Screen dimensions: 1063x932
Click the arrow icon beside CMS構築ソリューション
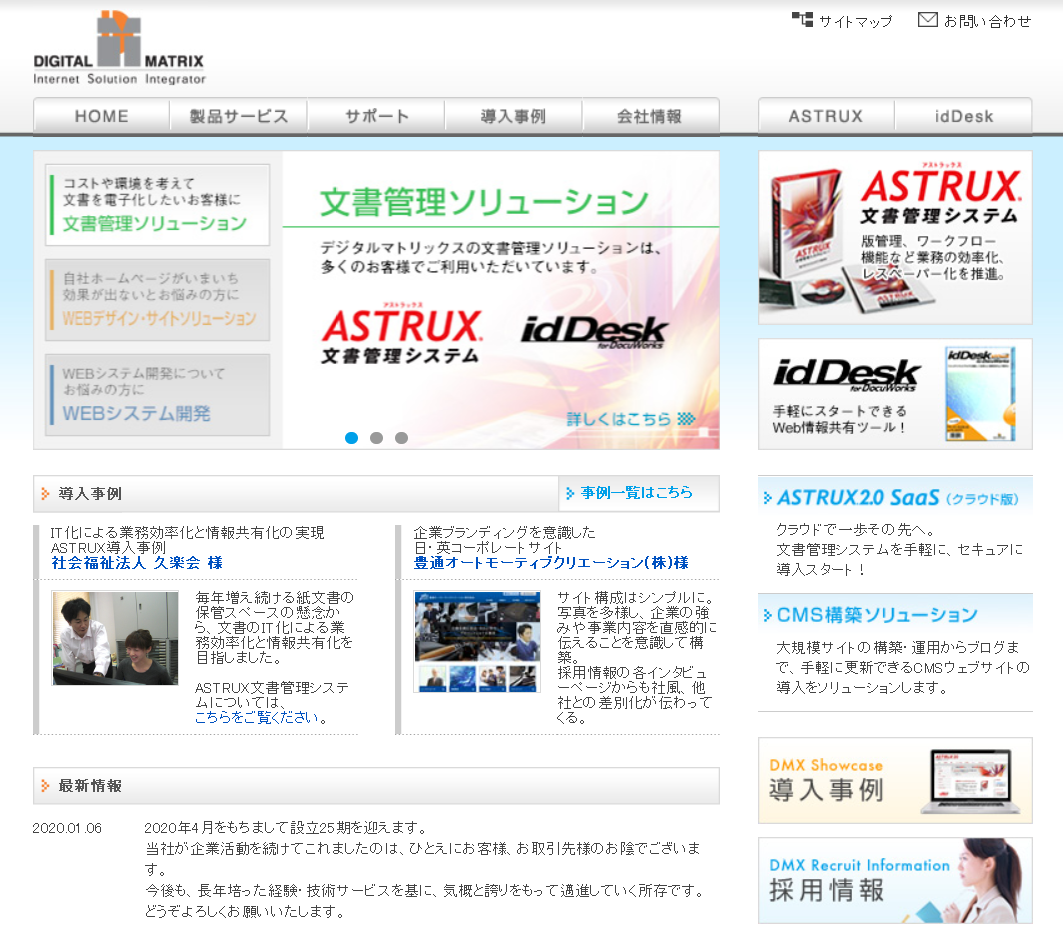pyautogui.click(x=767, y=615)
